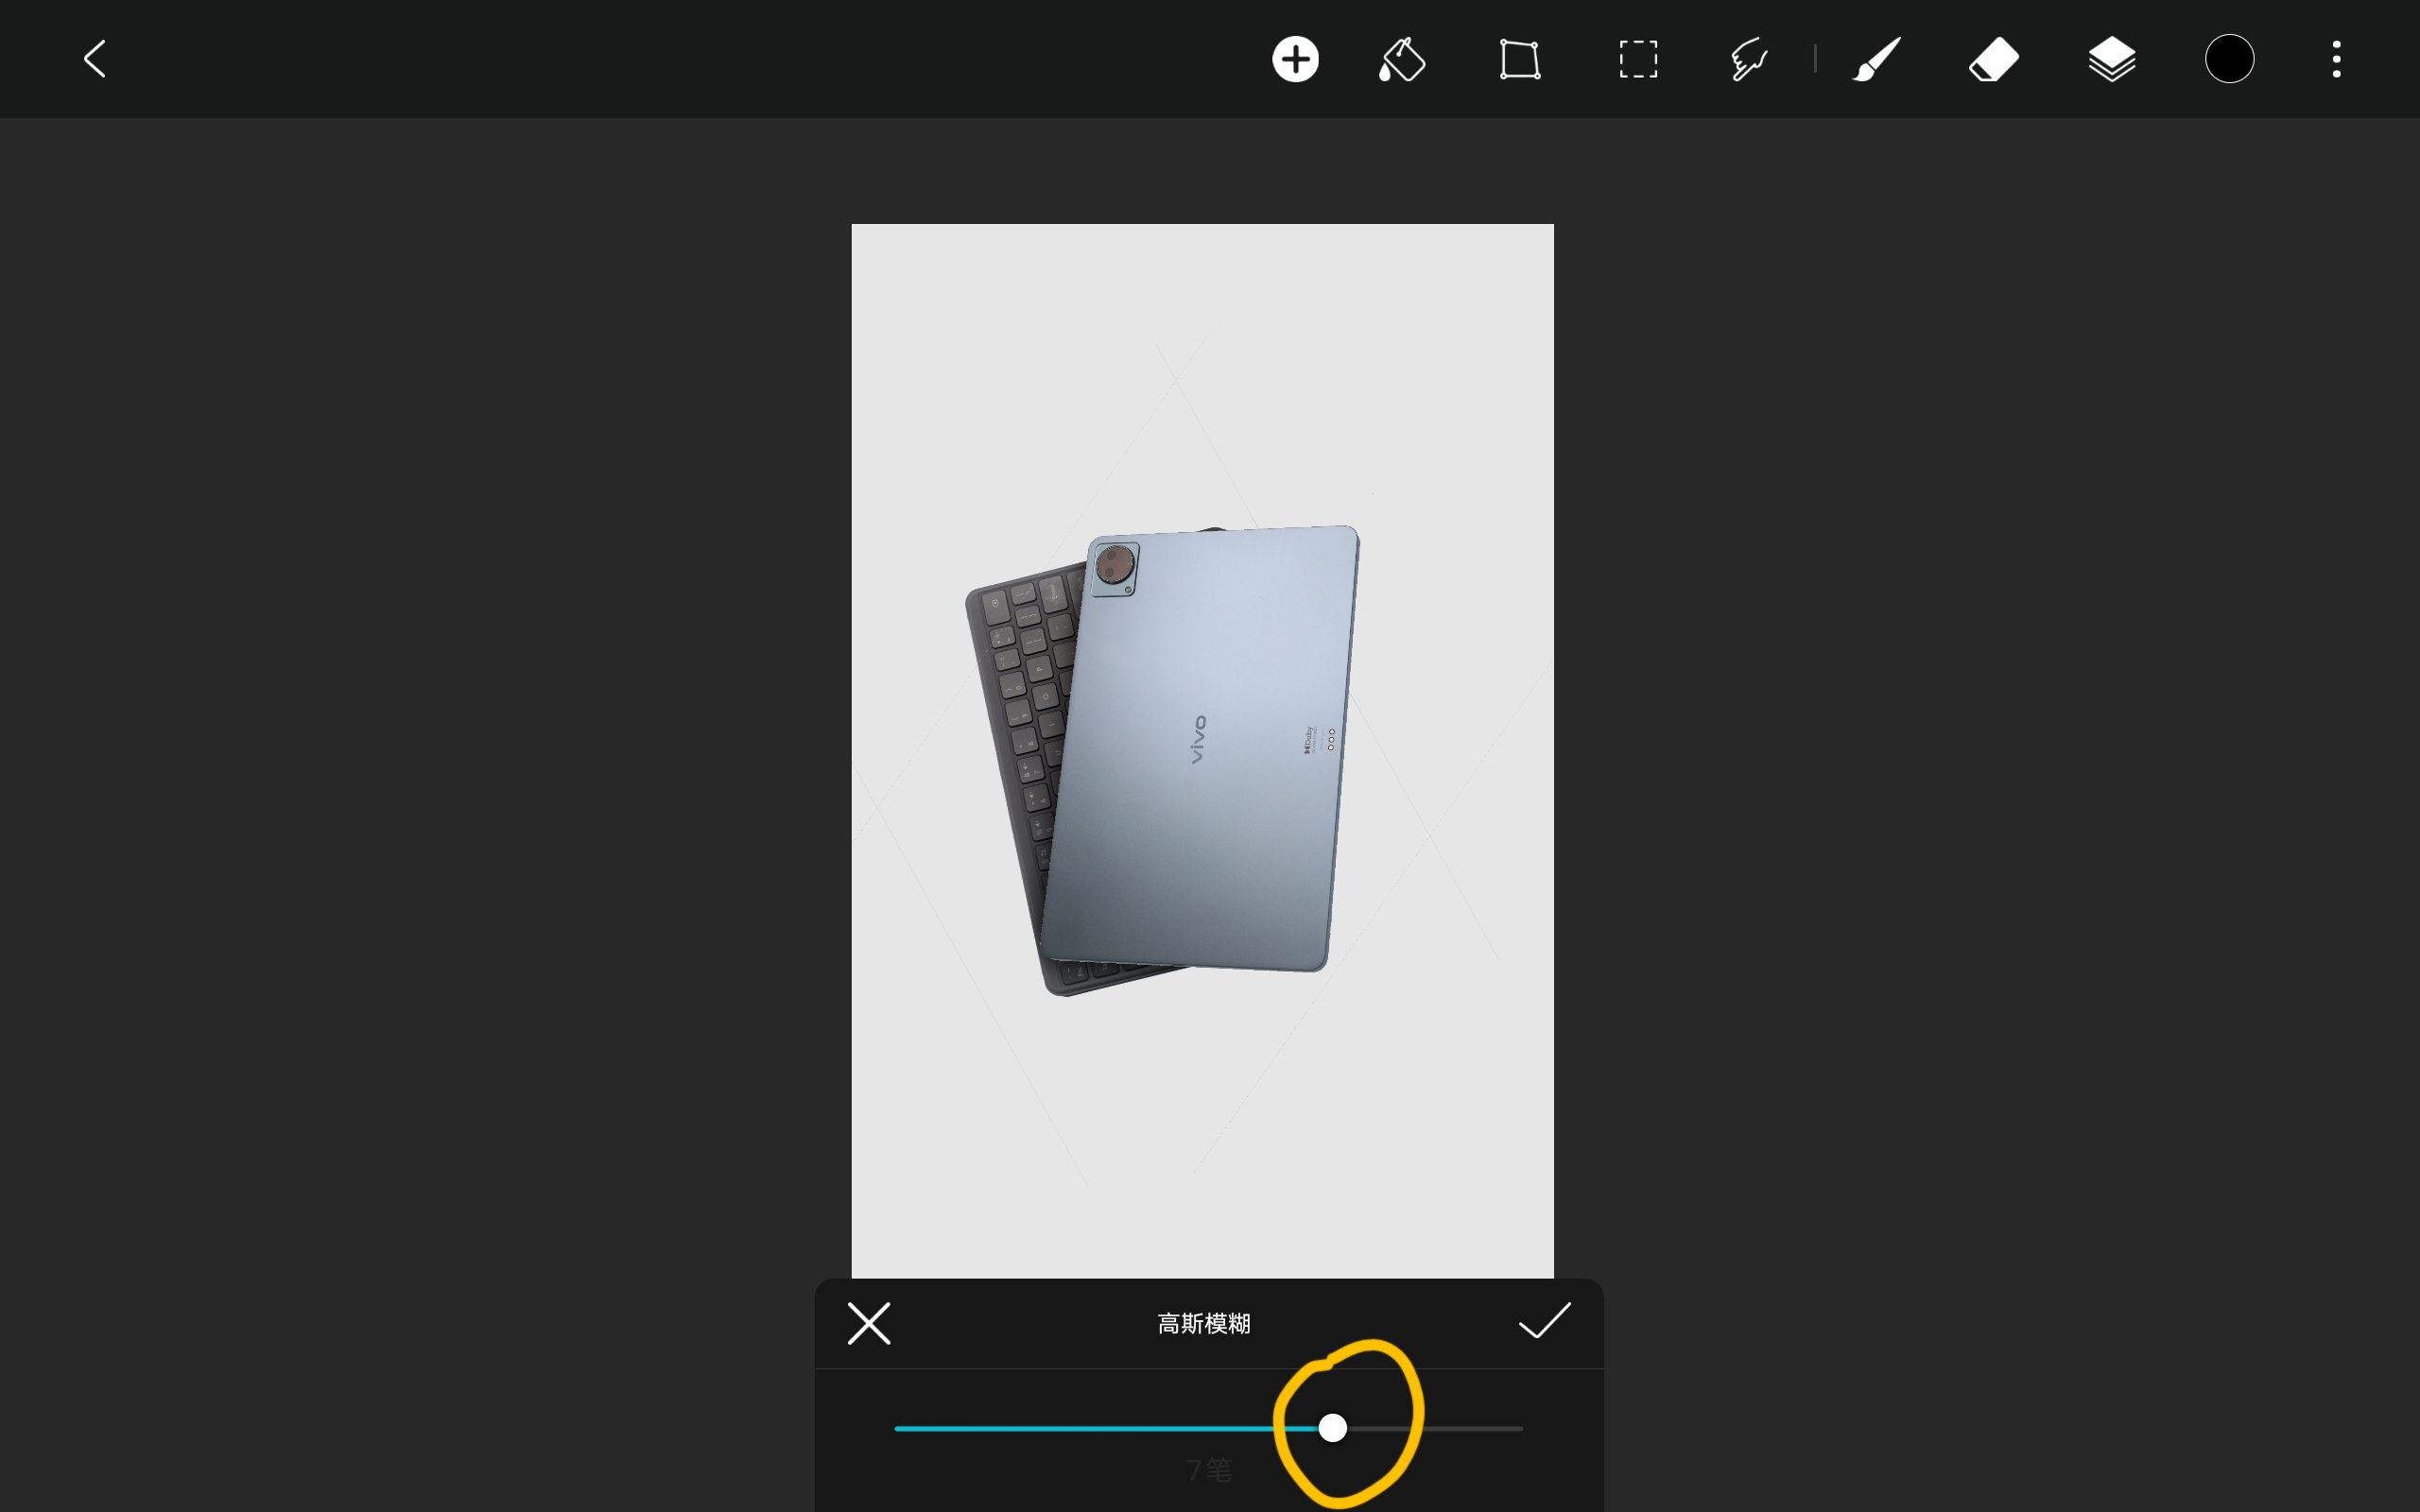Open the black color swatch picker
This screenshot has width=2420, height=1512.
pos(2229,59)
